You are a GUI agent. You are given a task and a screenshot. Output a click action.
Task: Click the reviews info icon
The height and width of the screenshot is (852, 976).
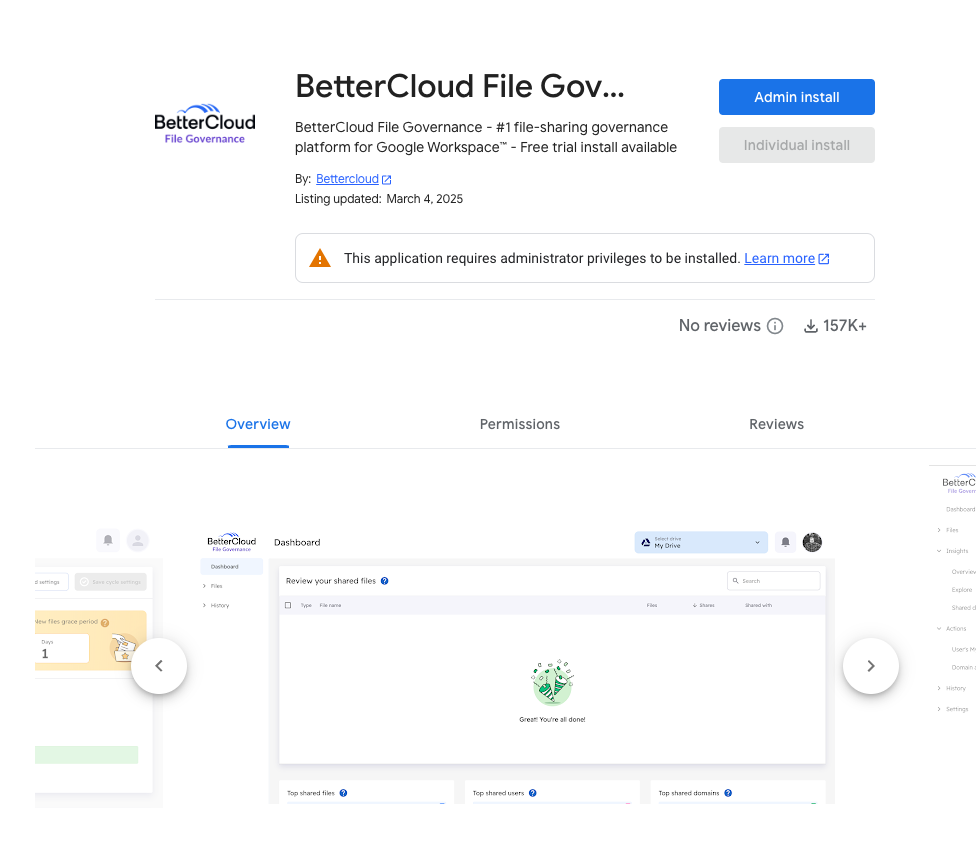click(x=775, y=326)
